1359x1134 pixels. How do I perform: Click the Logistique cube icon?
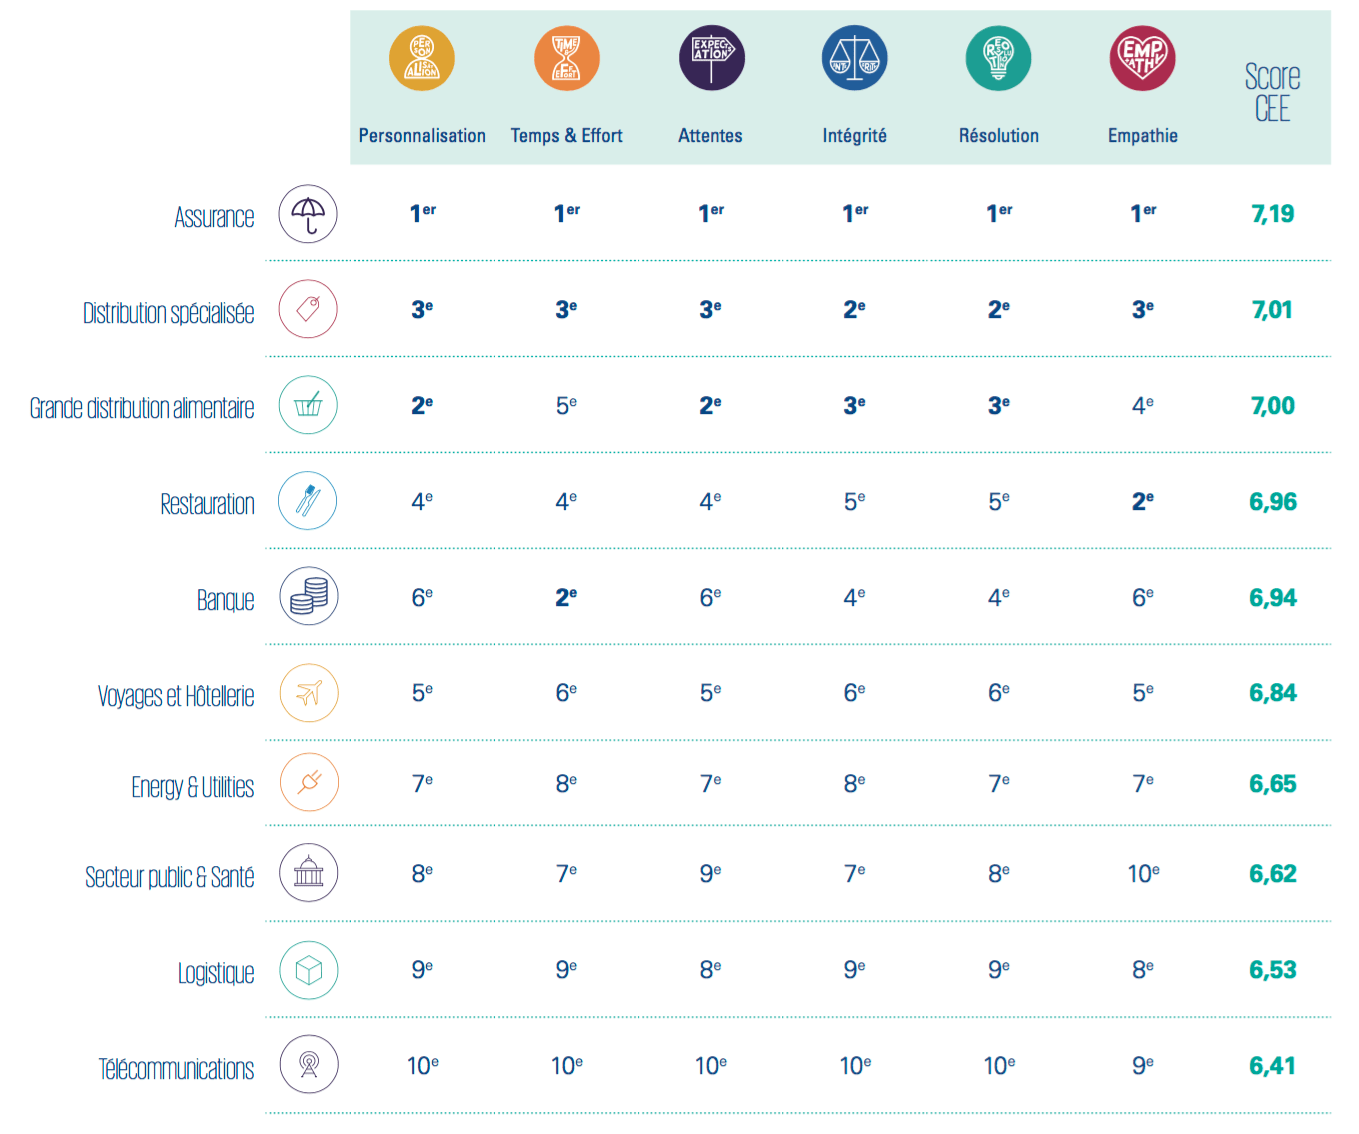(308, 970)
